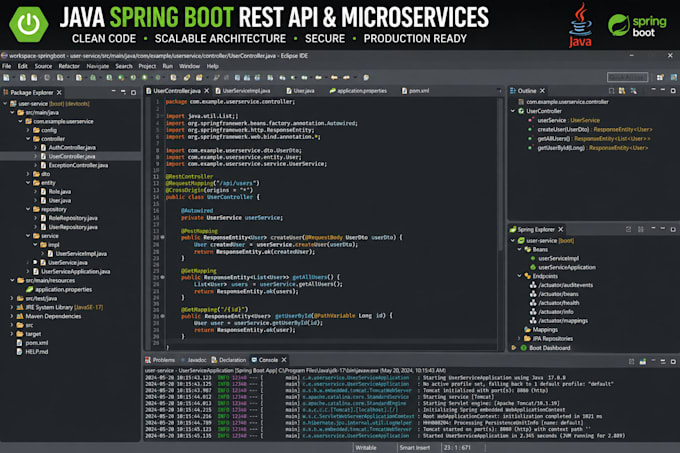Screen dimensions: 680x453
Task: Click the yellow Back navigation arrow in the toolbar
Action: [334, 78]
